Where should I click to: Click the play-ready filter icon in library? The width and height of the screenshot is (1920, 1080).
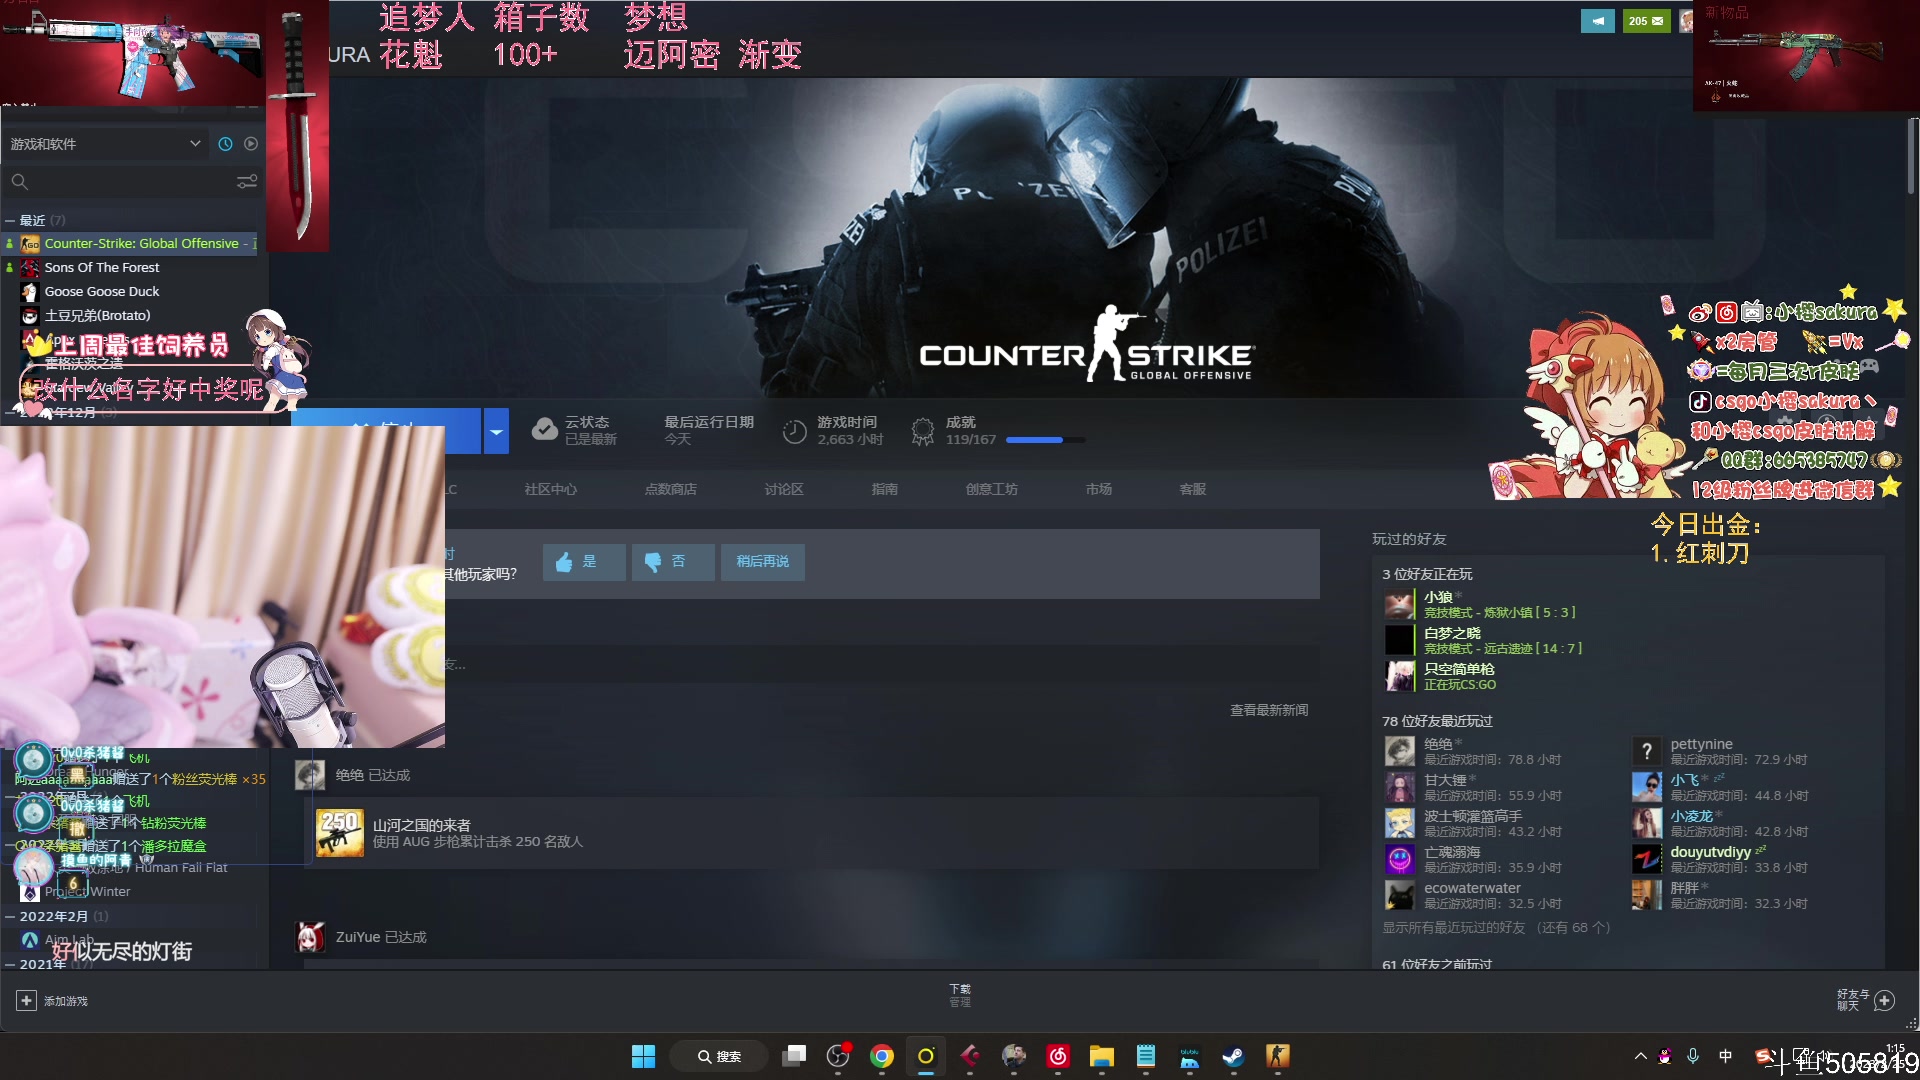(x=251, y=144)
